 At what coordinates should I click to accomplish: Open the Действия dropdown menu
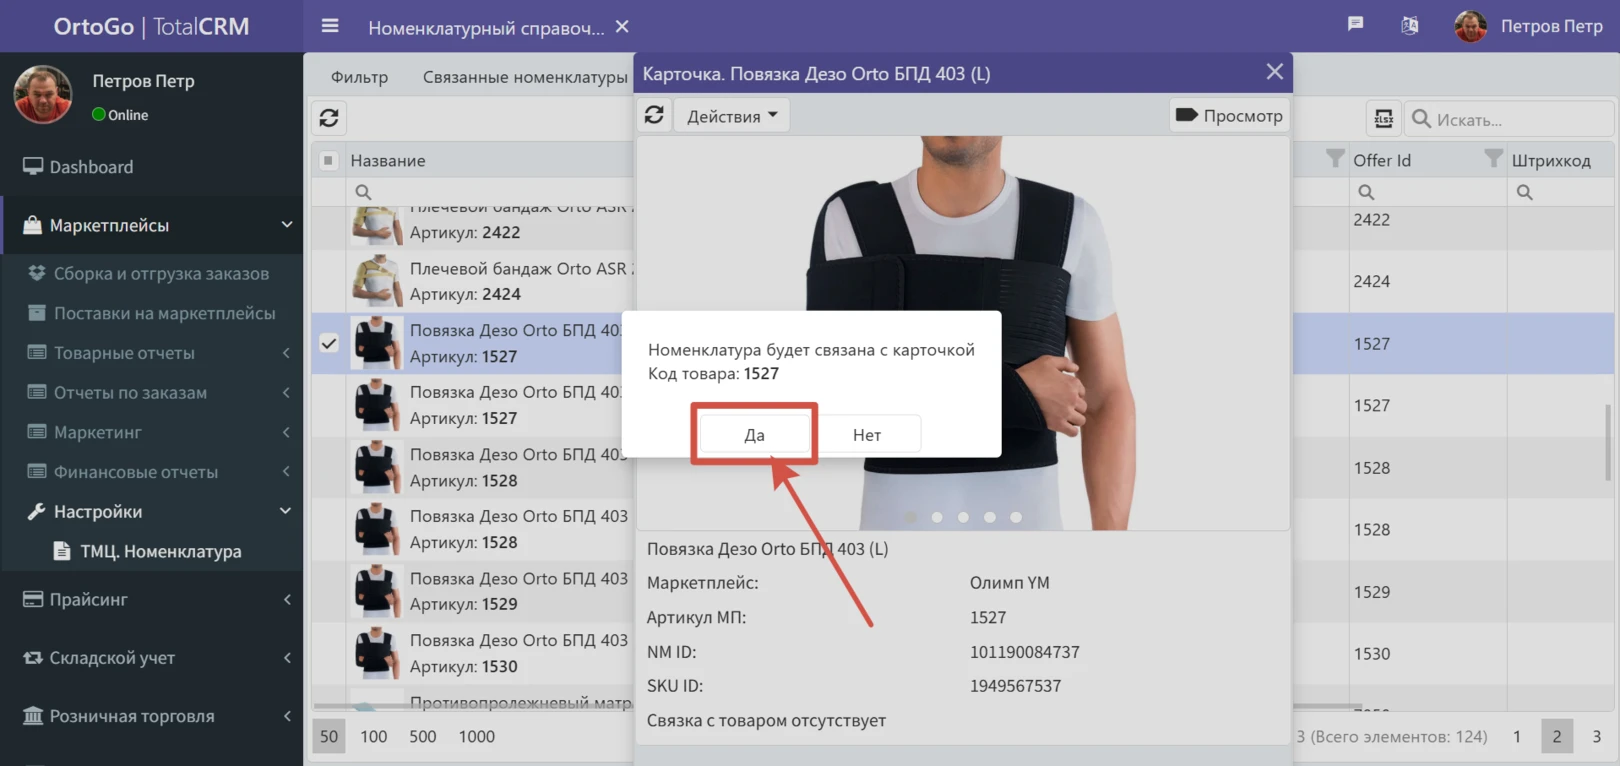point(731,116)
